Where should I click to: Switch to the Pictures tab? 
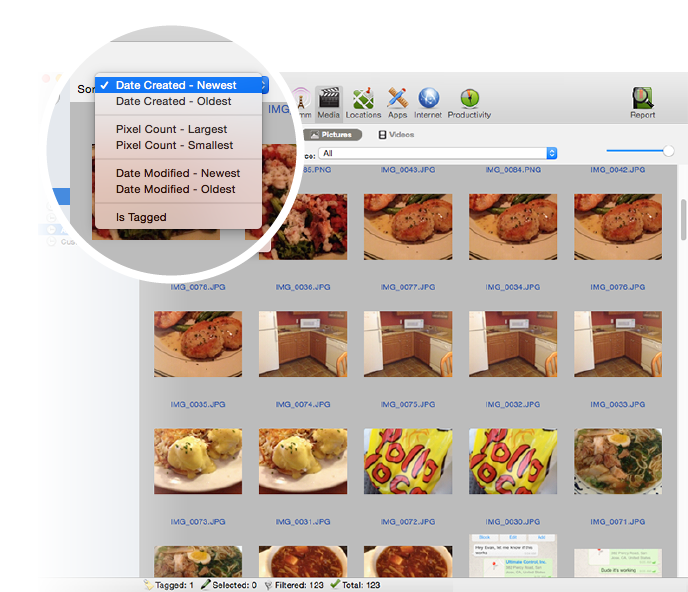click(333, 135)
